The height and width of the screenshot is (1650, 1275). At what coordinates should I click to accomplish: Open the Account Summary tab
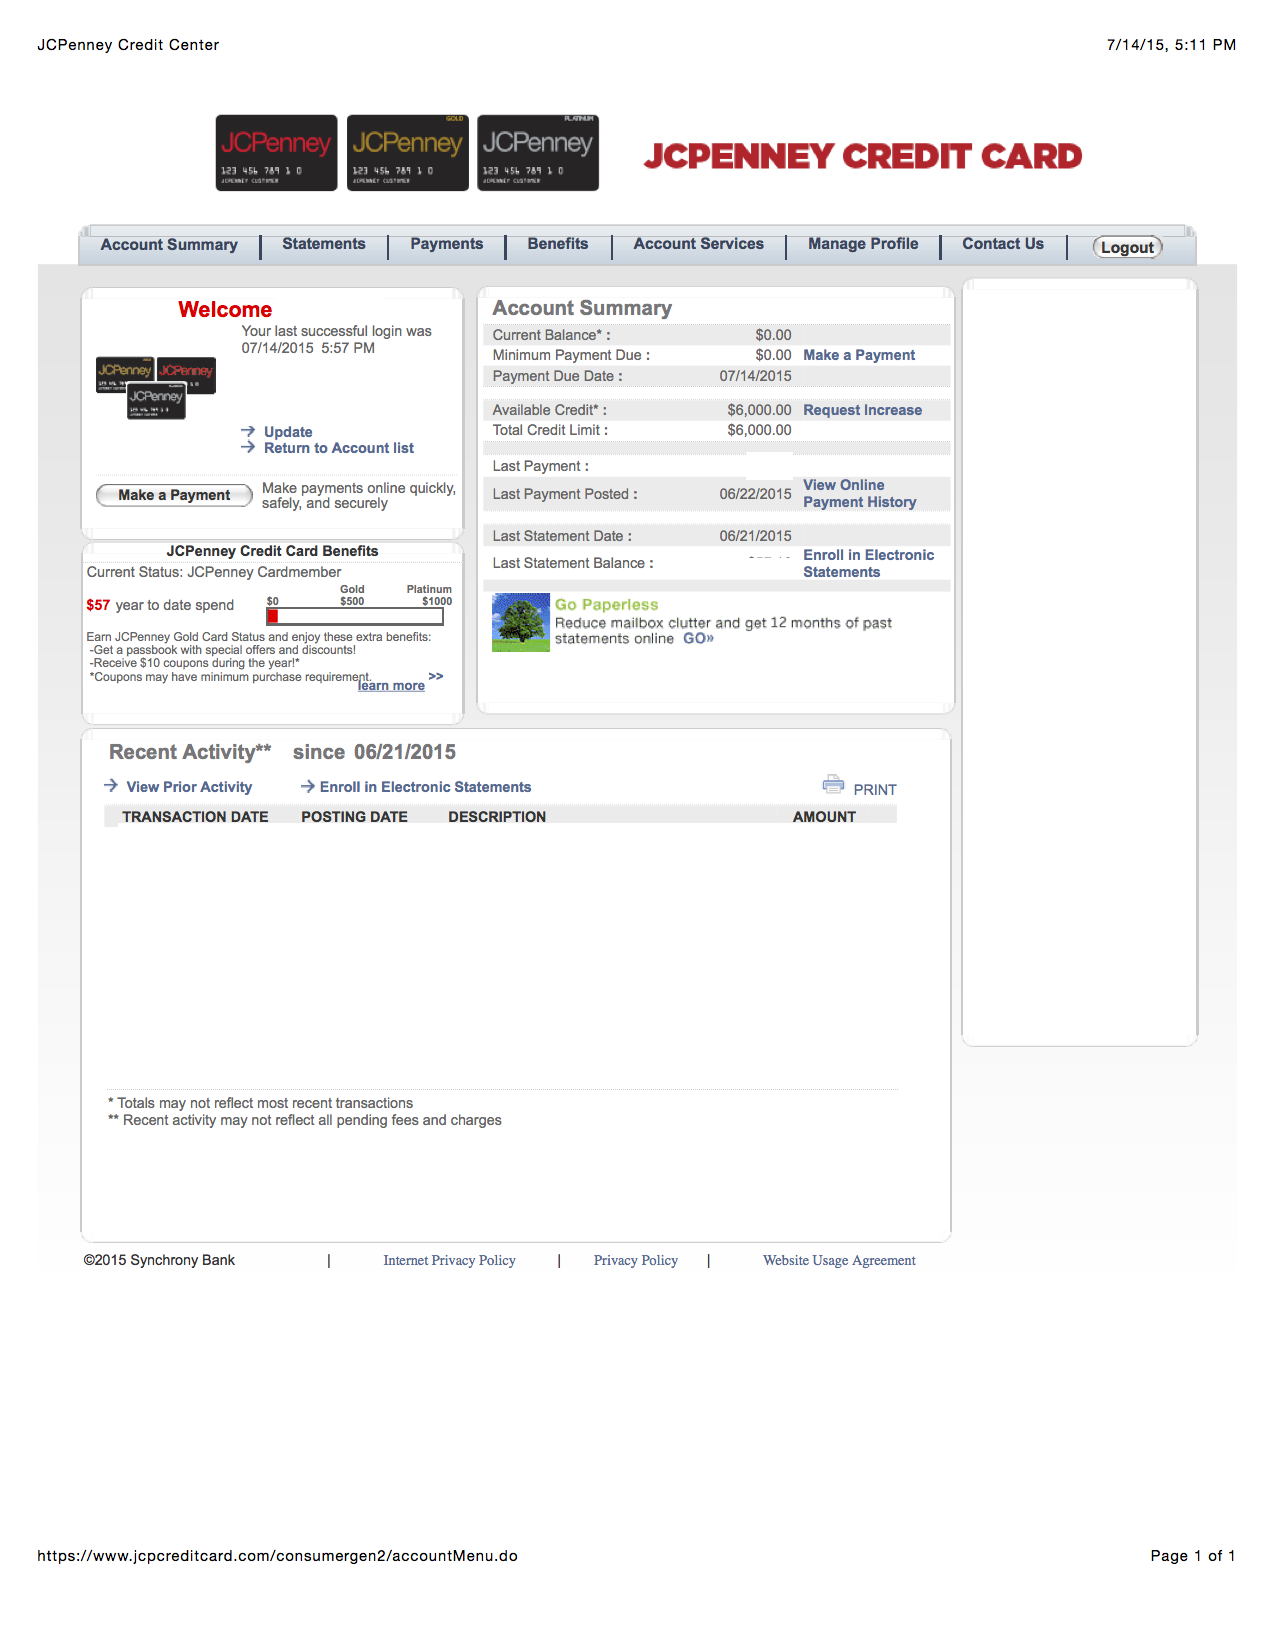point(169,245)
